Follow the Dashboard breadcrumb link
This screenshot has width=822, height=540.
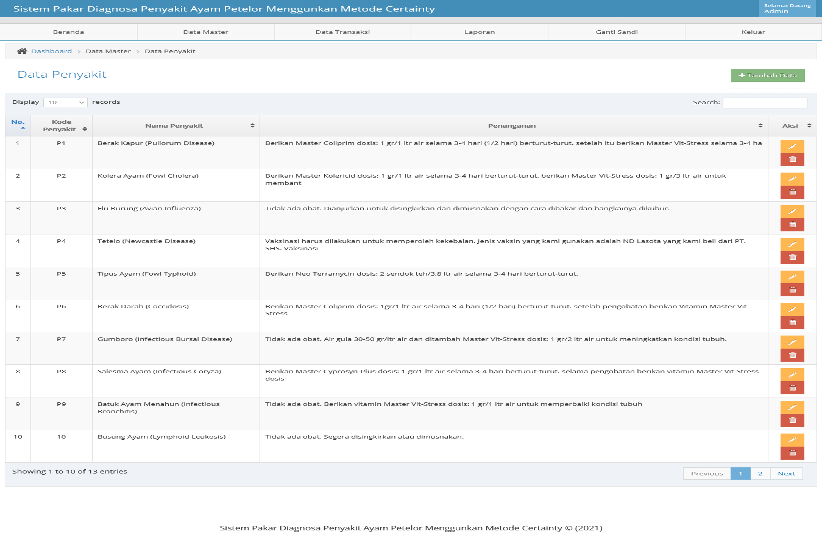pyautogui.click(x=51, y=51)
